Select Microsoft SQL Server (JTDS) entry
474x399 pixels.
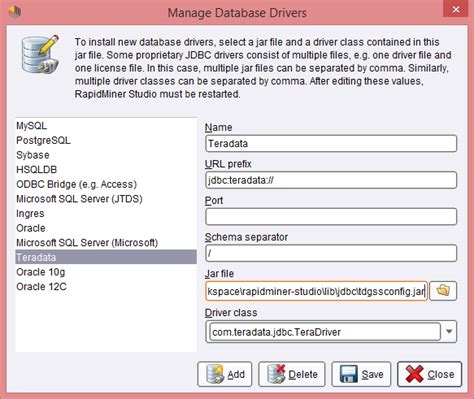pos(106,199)
